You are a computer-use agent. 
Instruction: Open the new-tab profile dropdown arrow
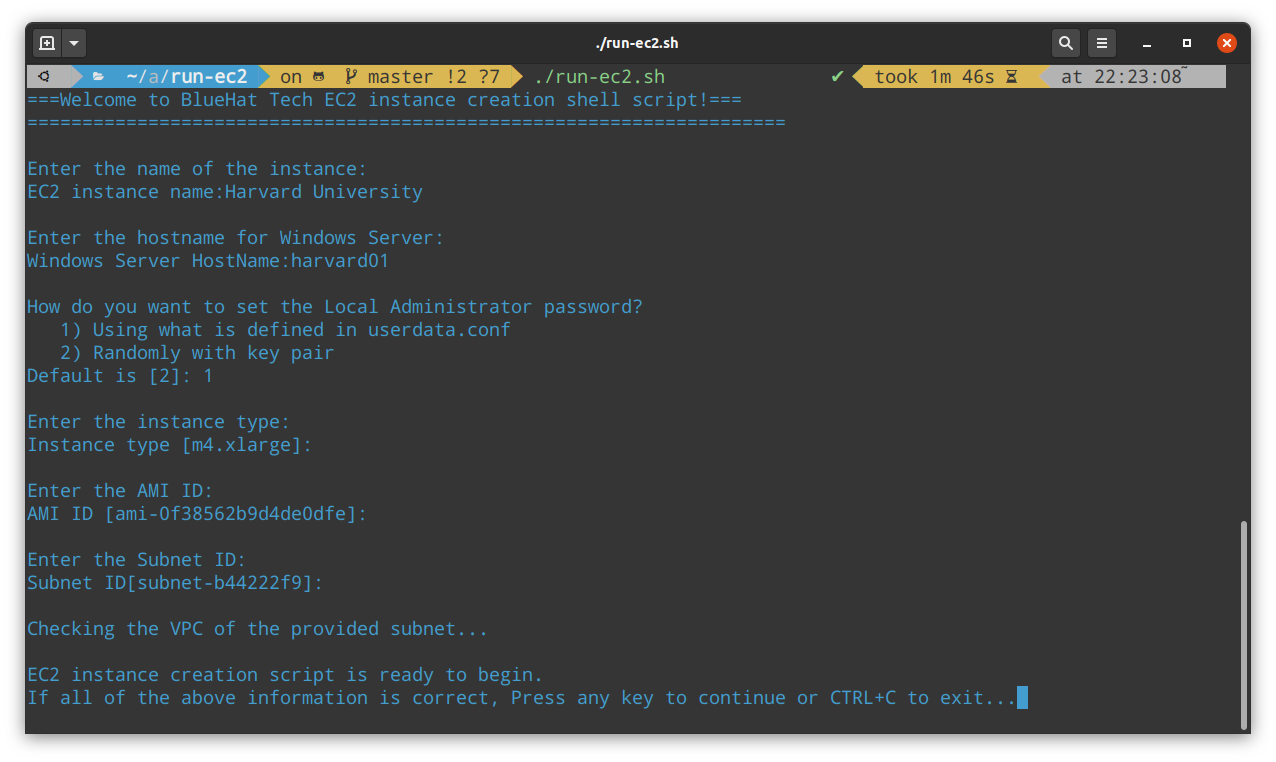click(x=72, y=43)
